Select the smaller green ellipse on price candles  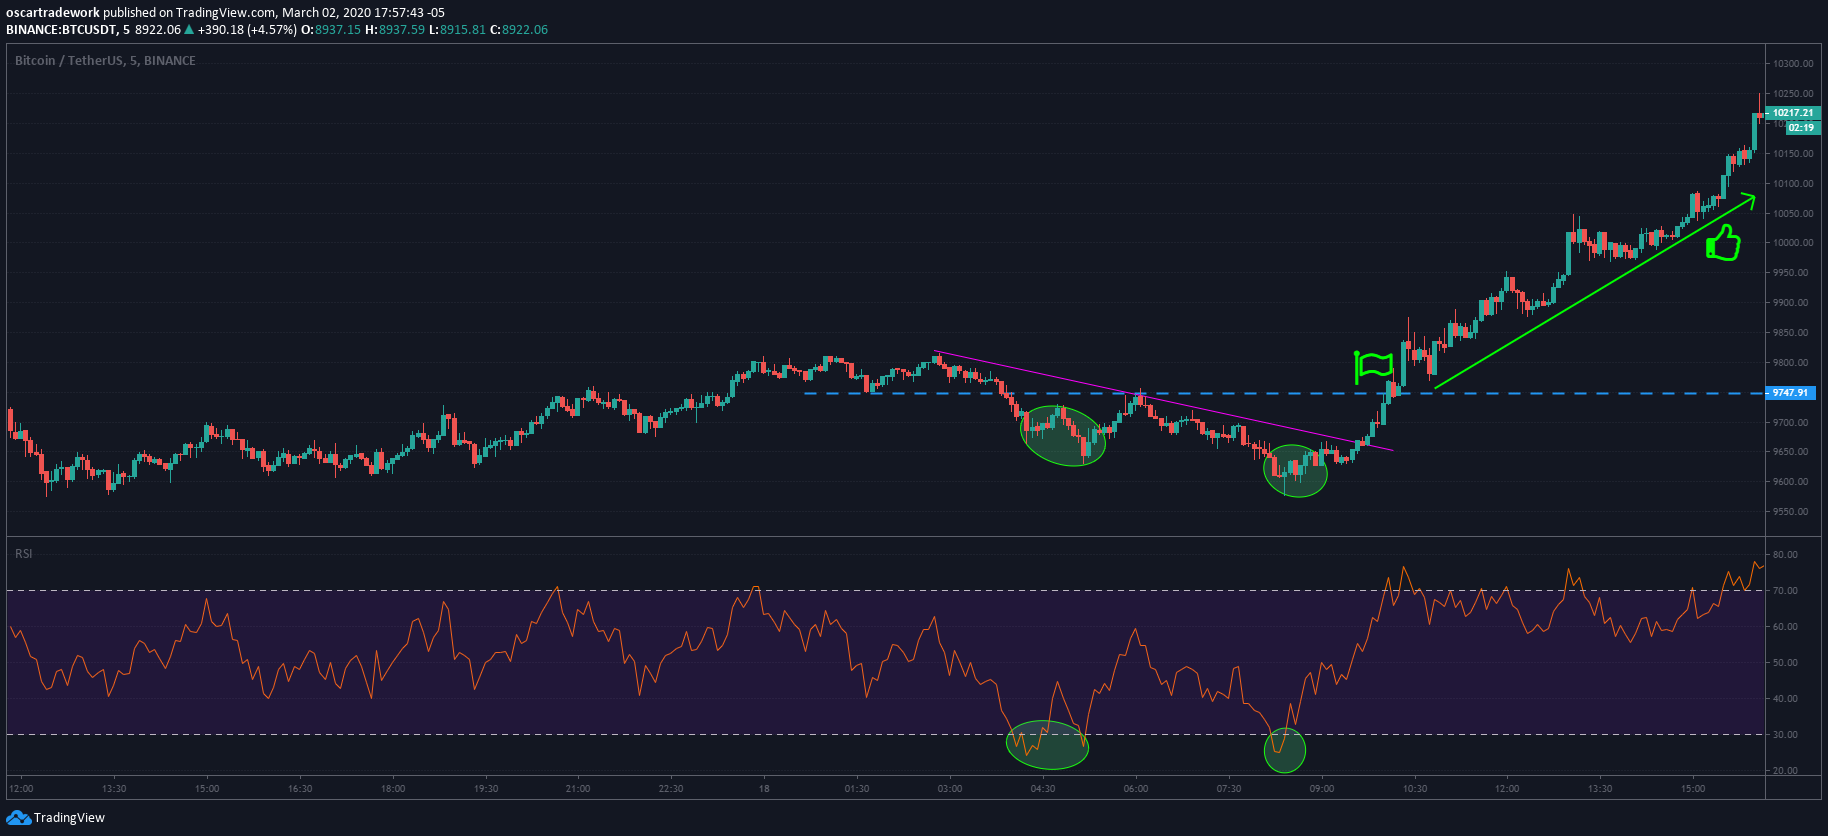point(1295,471)
